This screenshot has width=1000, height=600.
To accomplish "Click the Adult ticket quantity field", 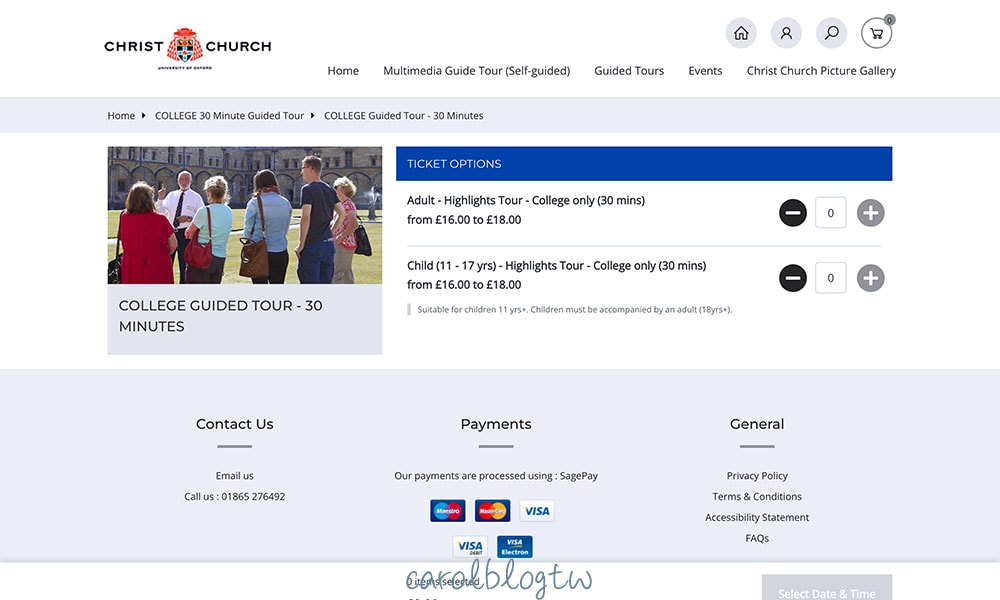I will (x=830, y=213).
